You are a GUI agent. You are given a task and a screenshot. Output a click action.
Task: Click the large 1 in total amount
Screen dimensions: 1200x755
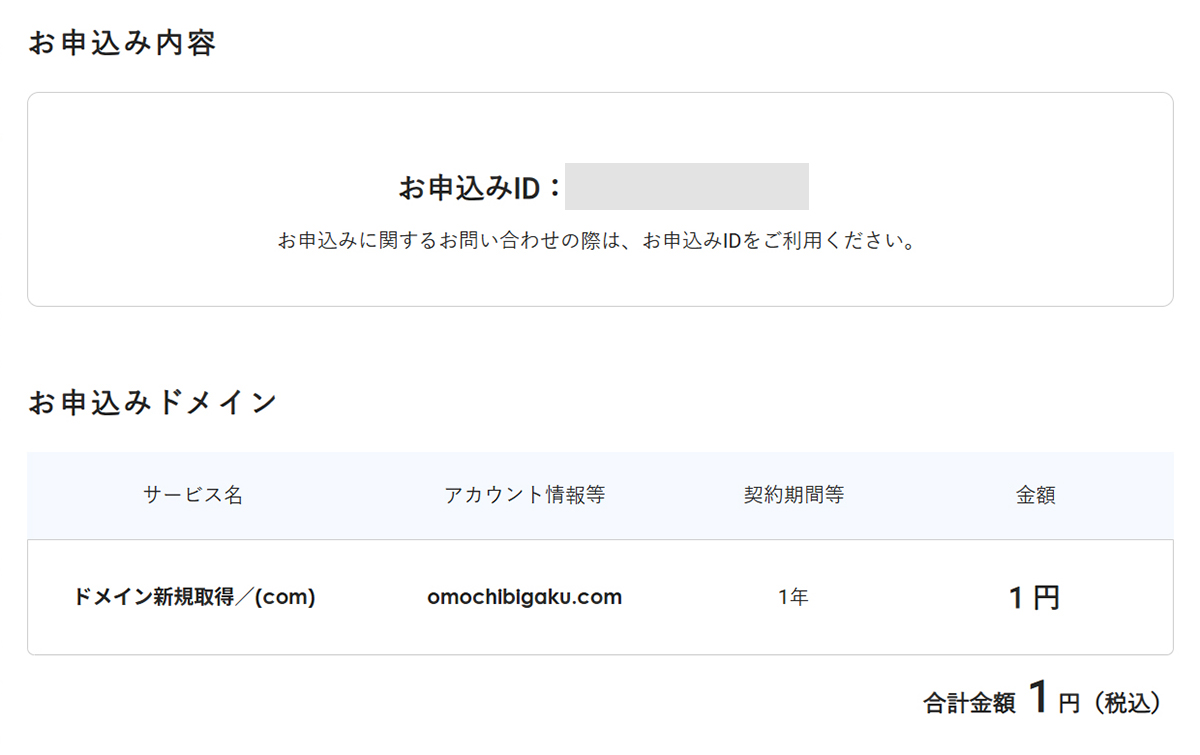[1039, 698]
